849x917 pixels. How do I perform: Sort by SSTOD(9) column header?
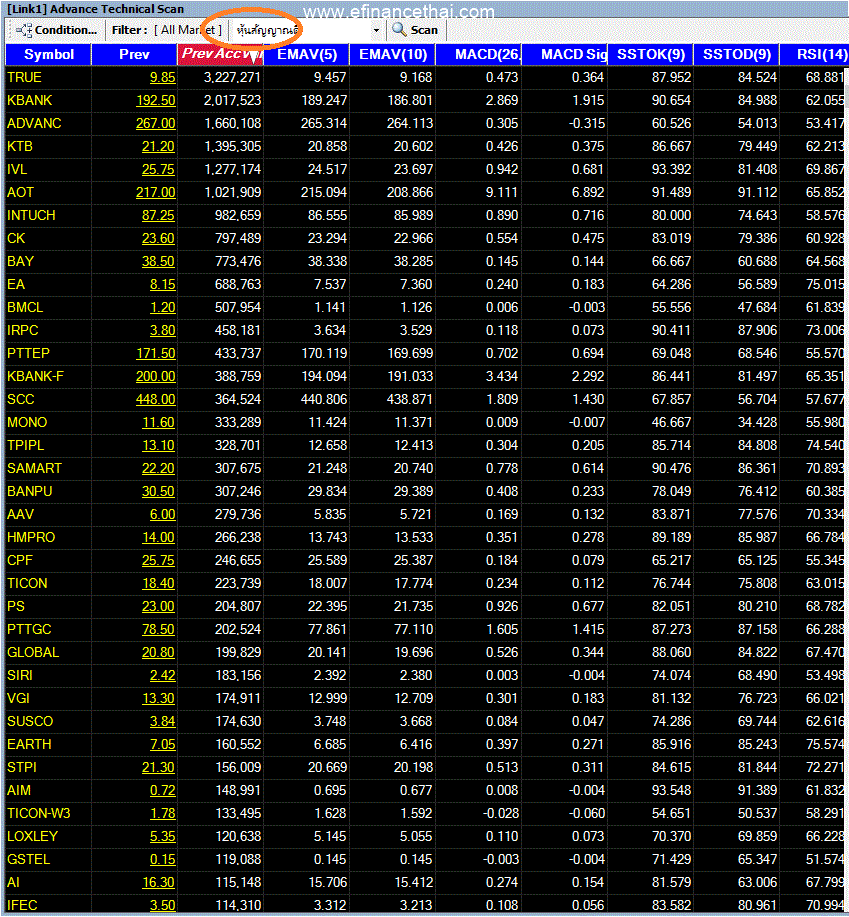pyautogui.click(x=736, y=54)
